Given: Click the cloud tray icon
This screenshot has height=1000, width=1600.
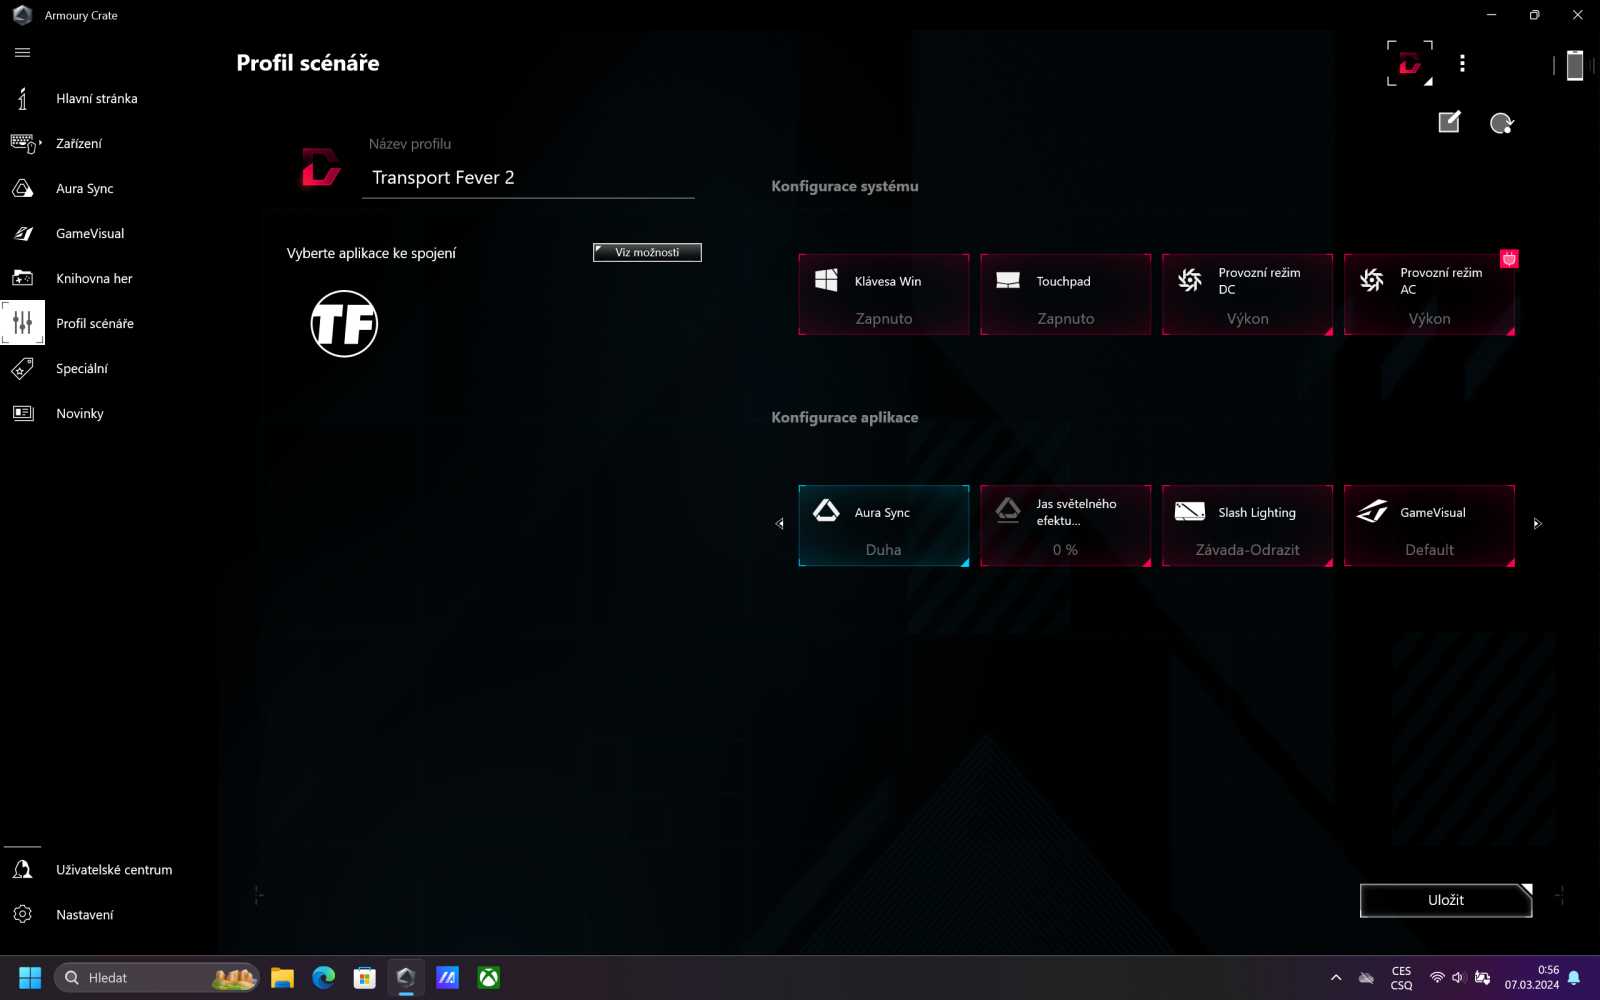Looking at the screenshot, I should pos(1366,978).
